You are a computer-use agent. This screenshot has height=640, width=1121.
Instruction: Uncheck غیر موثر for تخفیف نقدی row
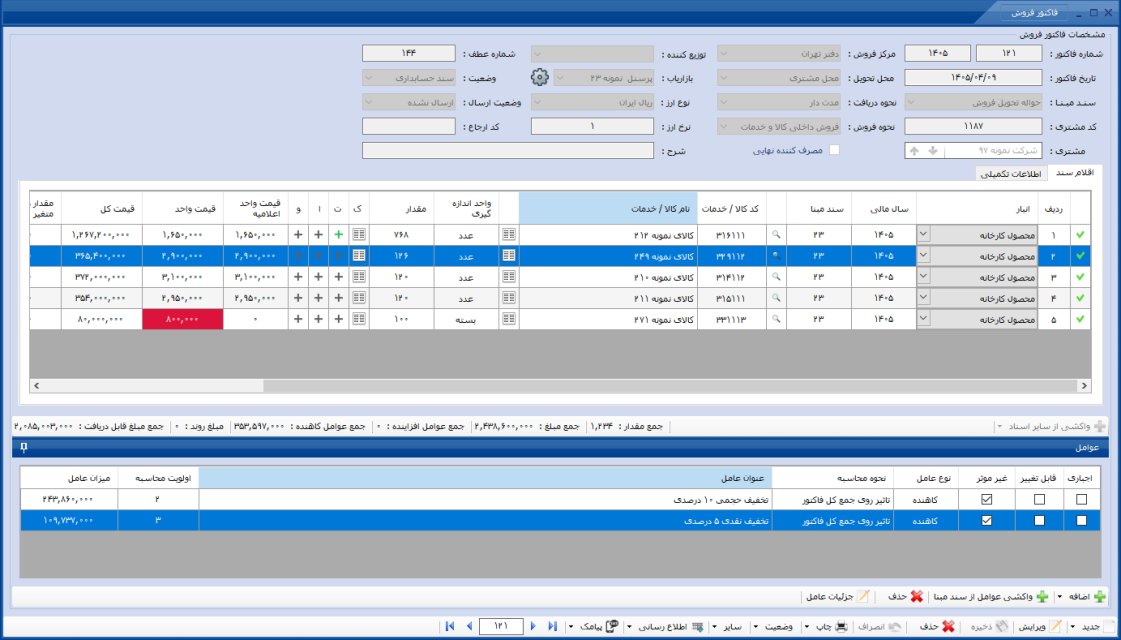(x=987, y=521)
